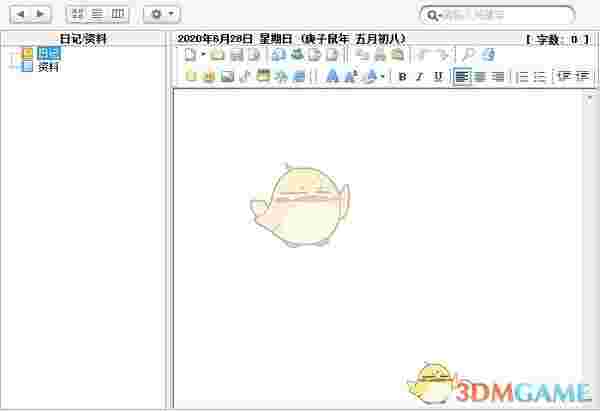Screen dimensions: 600x411
Task: Create a new document
Action: [x=190, y=55]
